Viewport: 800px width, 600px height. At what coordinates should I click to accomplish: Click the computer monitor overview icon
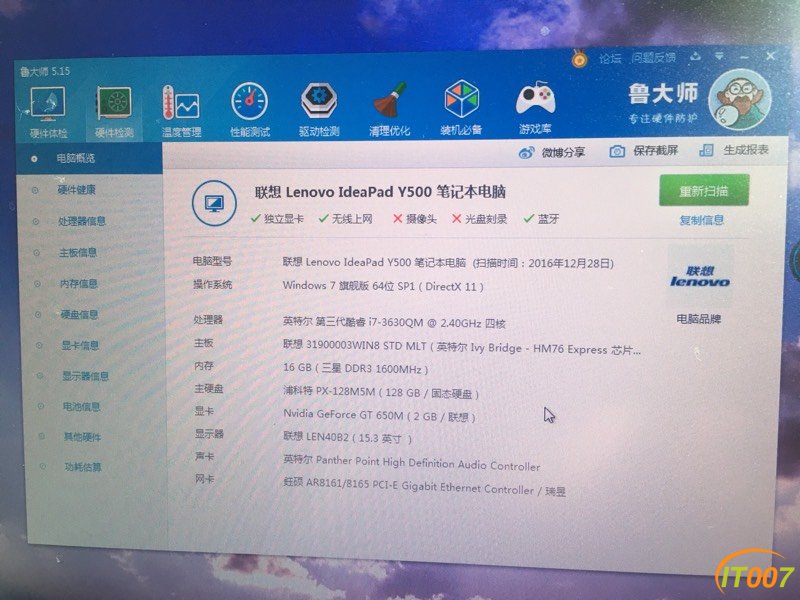pos(214,203)
